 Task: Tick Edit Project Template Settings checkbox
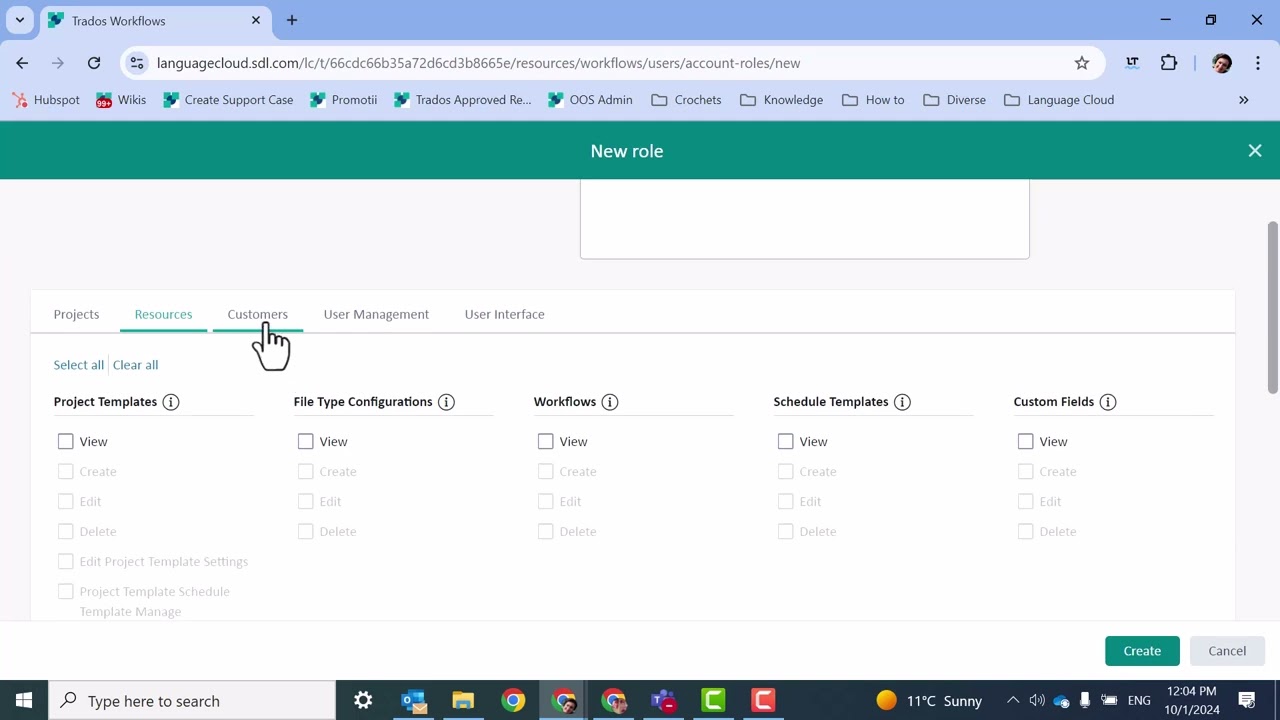point(66,561)
